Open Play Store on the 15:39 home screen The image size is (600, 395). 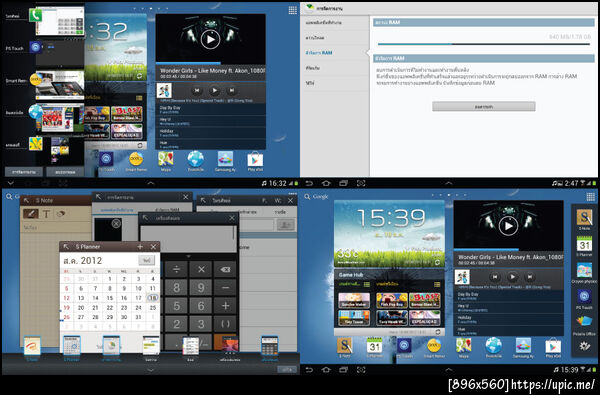click(x=553, y=346)
